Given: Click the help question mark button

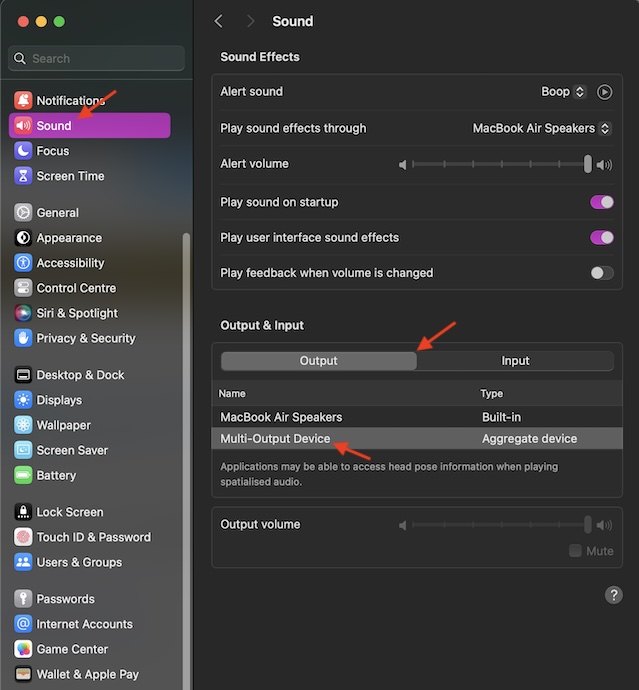Looking at the screenshot, I should click(614, 595).
